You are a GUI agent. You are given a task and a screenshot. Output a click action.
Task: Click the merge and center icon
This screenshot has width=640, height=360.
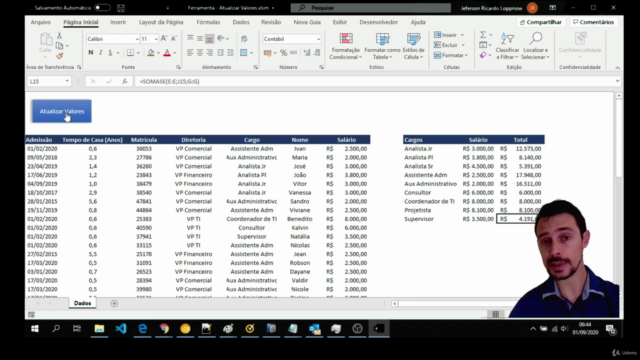pos(244,53)
